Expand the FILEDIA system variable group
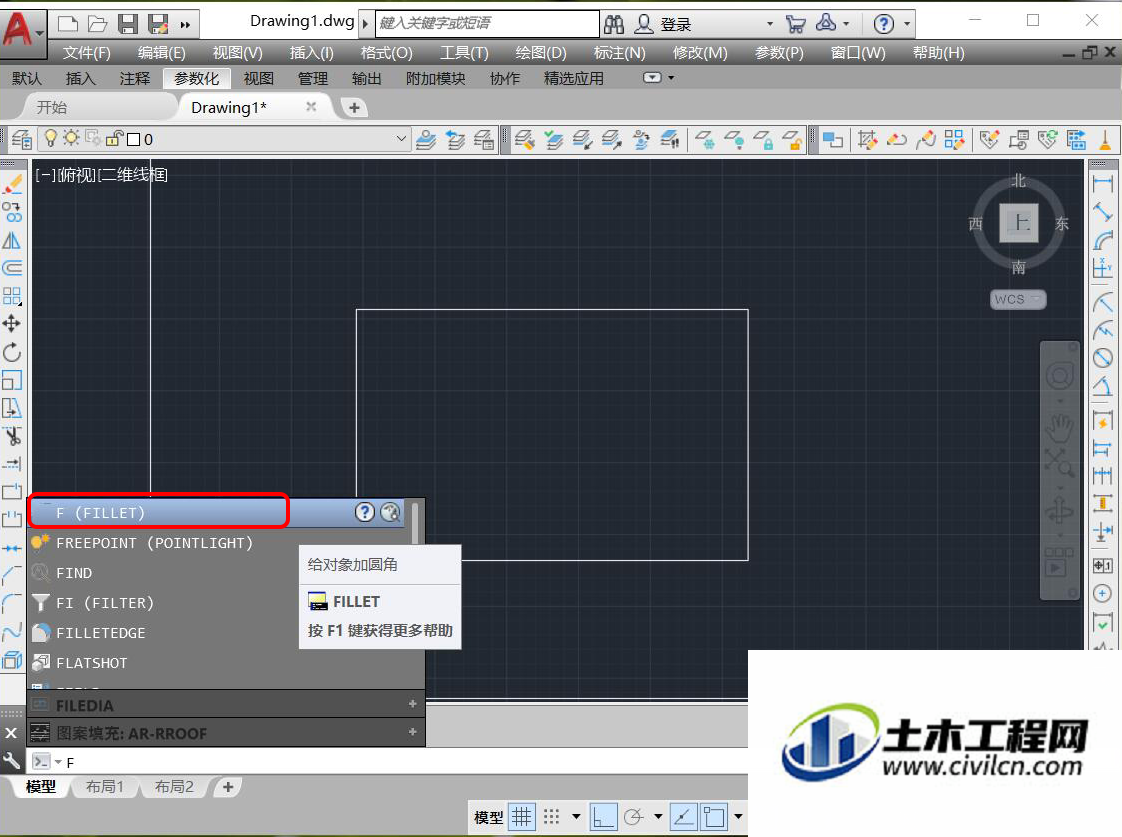This screenshot has height=837, width=1122. point(412,705)
